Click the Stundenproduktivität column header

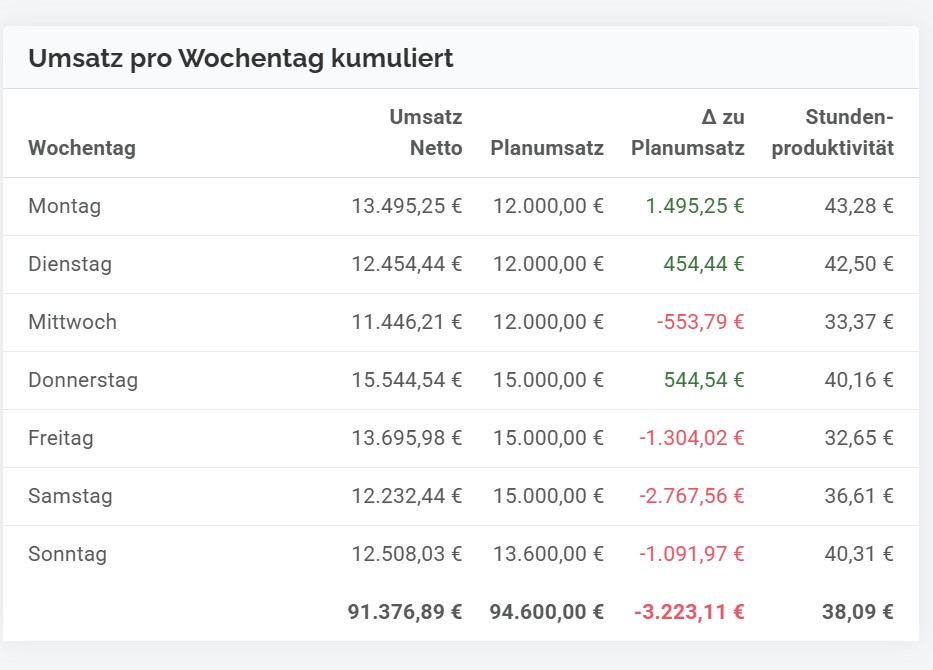coord(832,132)
